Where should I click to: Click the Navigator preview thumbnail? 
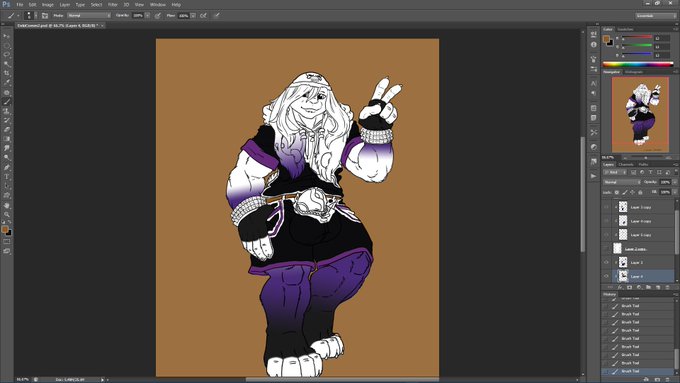click(640, 115)
